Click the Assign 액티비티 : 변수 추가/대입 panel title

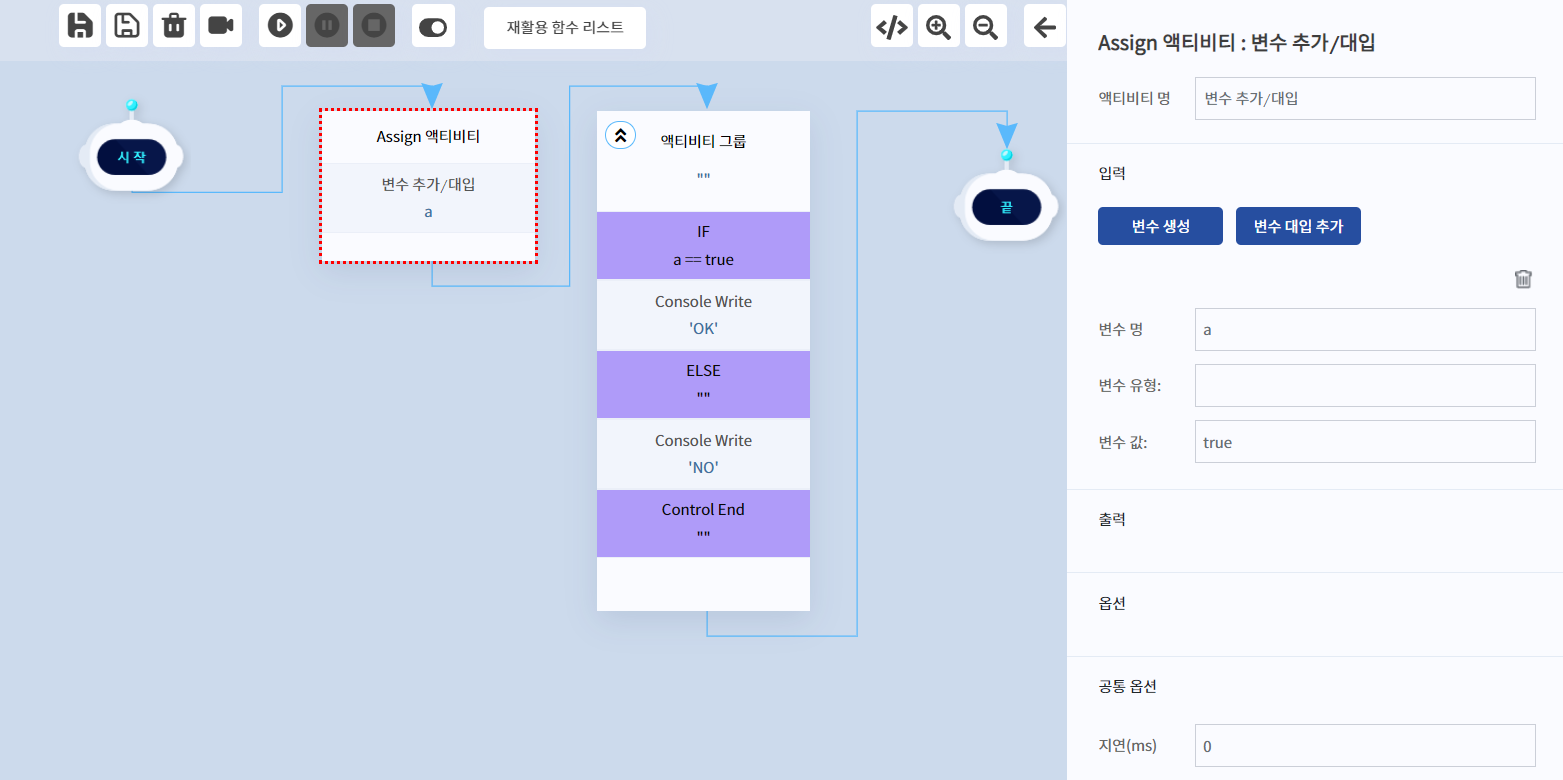point(1237,43)
